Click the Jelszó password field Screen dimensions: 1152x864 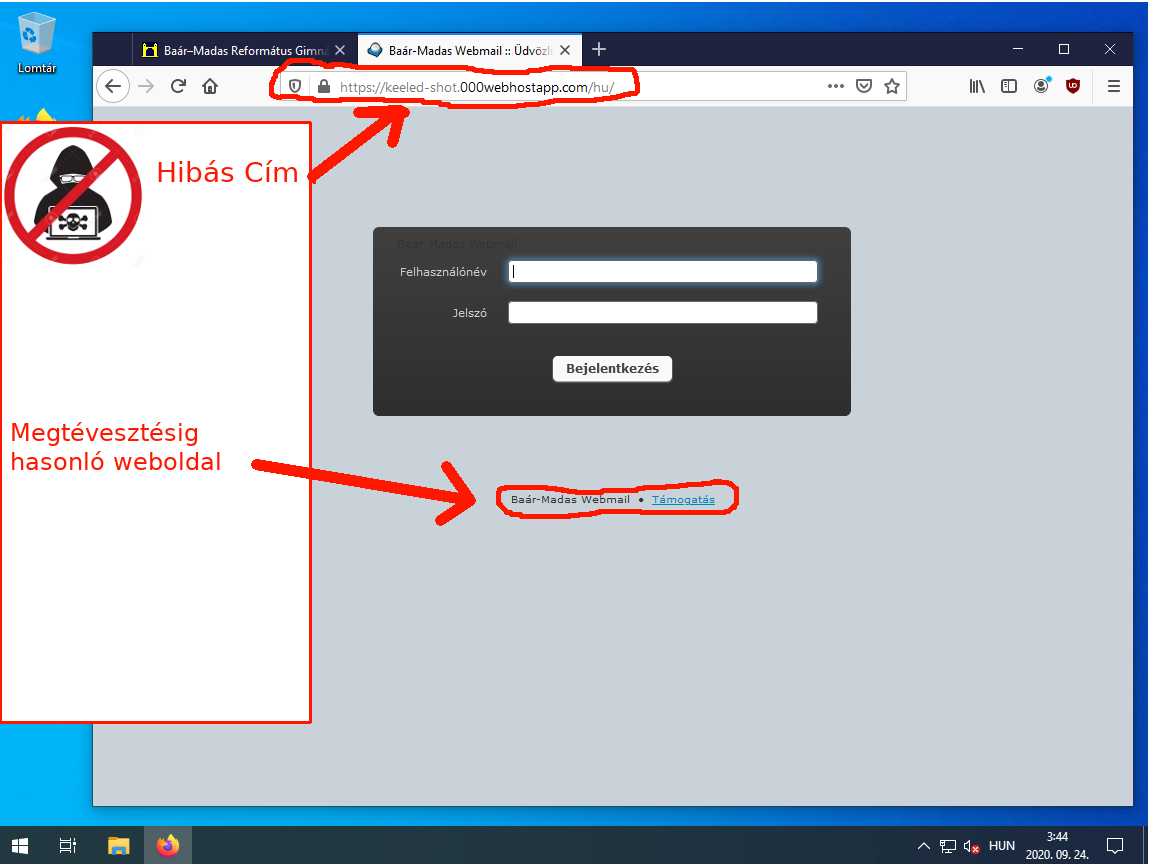click(x=662, y=313)
